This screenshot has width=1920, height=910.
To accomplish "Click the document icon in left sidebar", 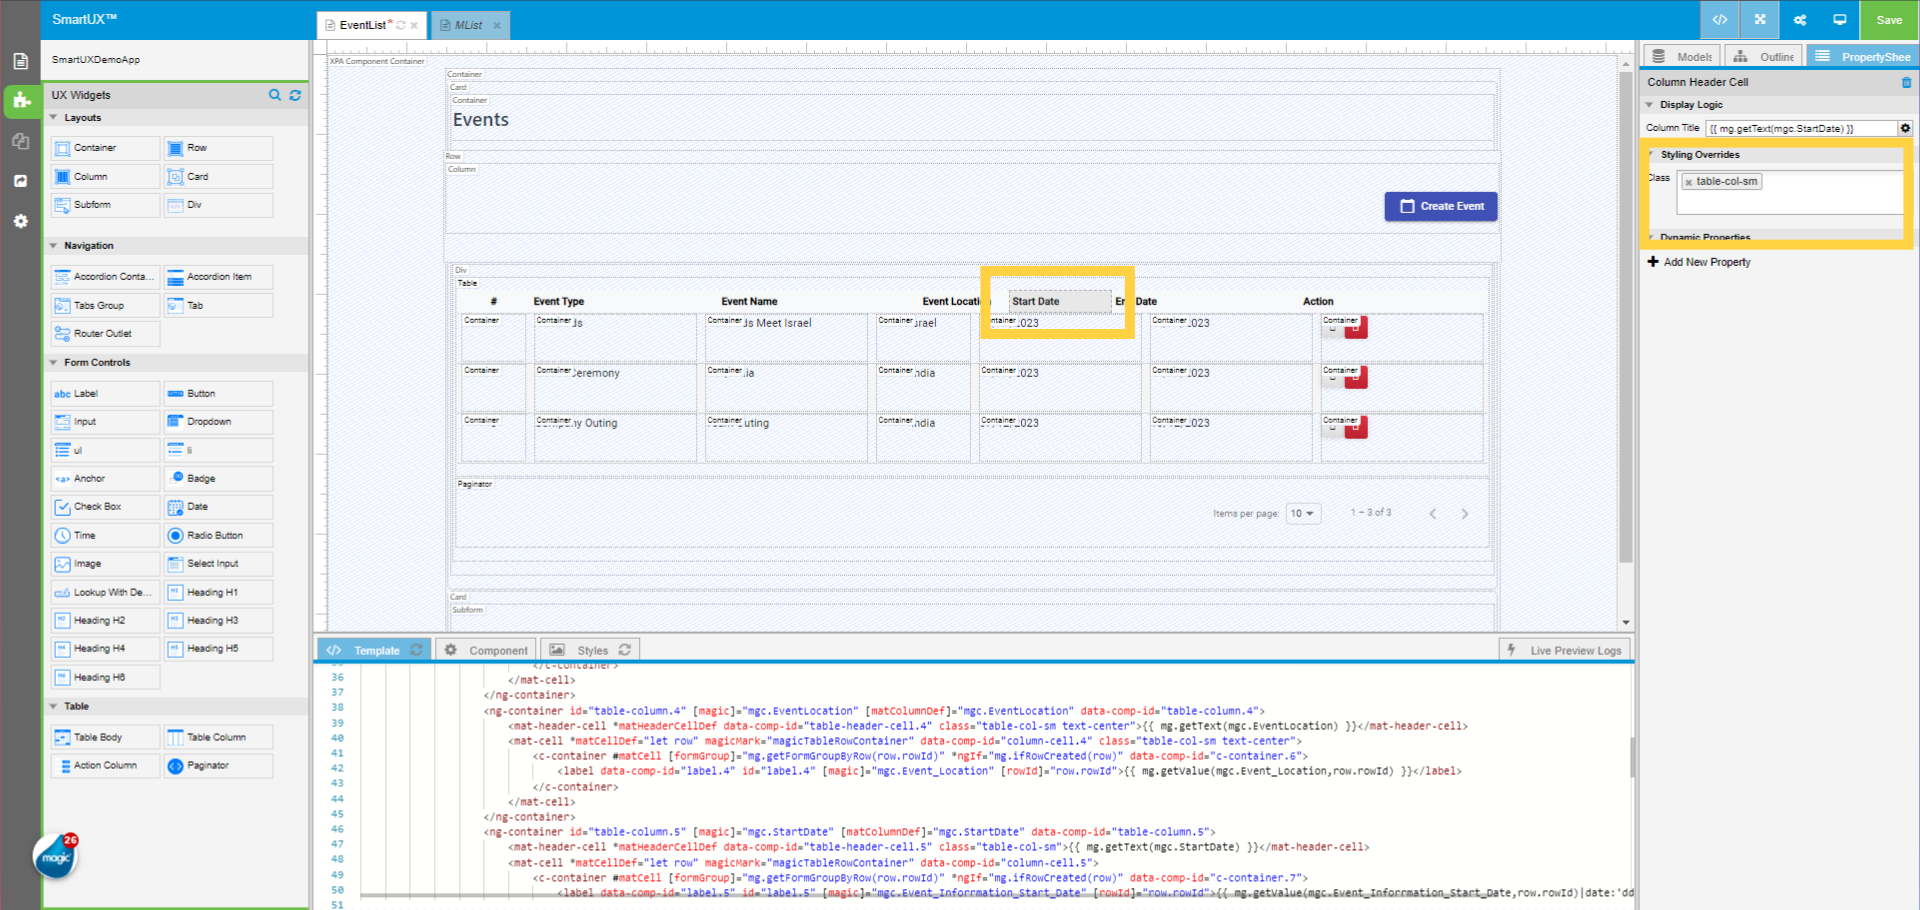I will tap(21, 60).
